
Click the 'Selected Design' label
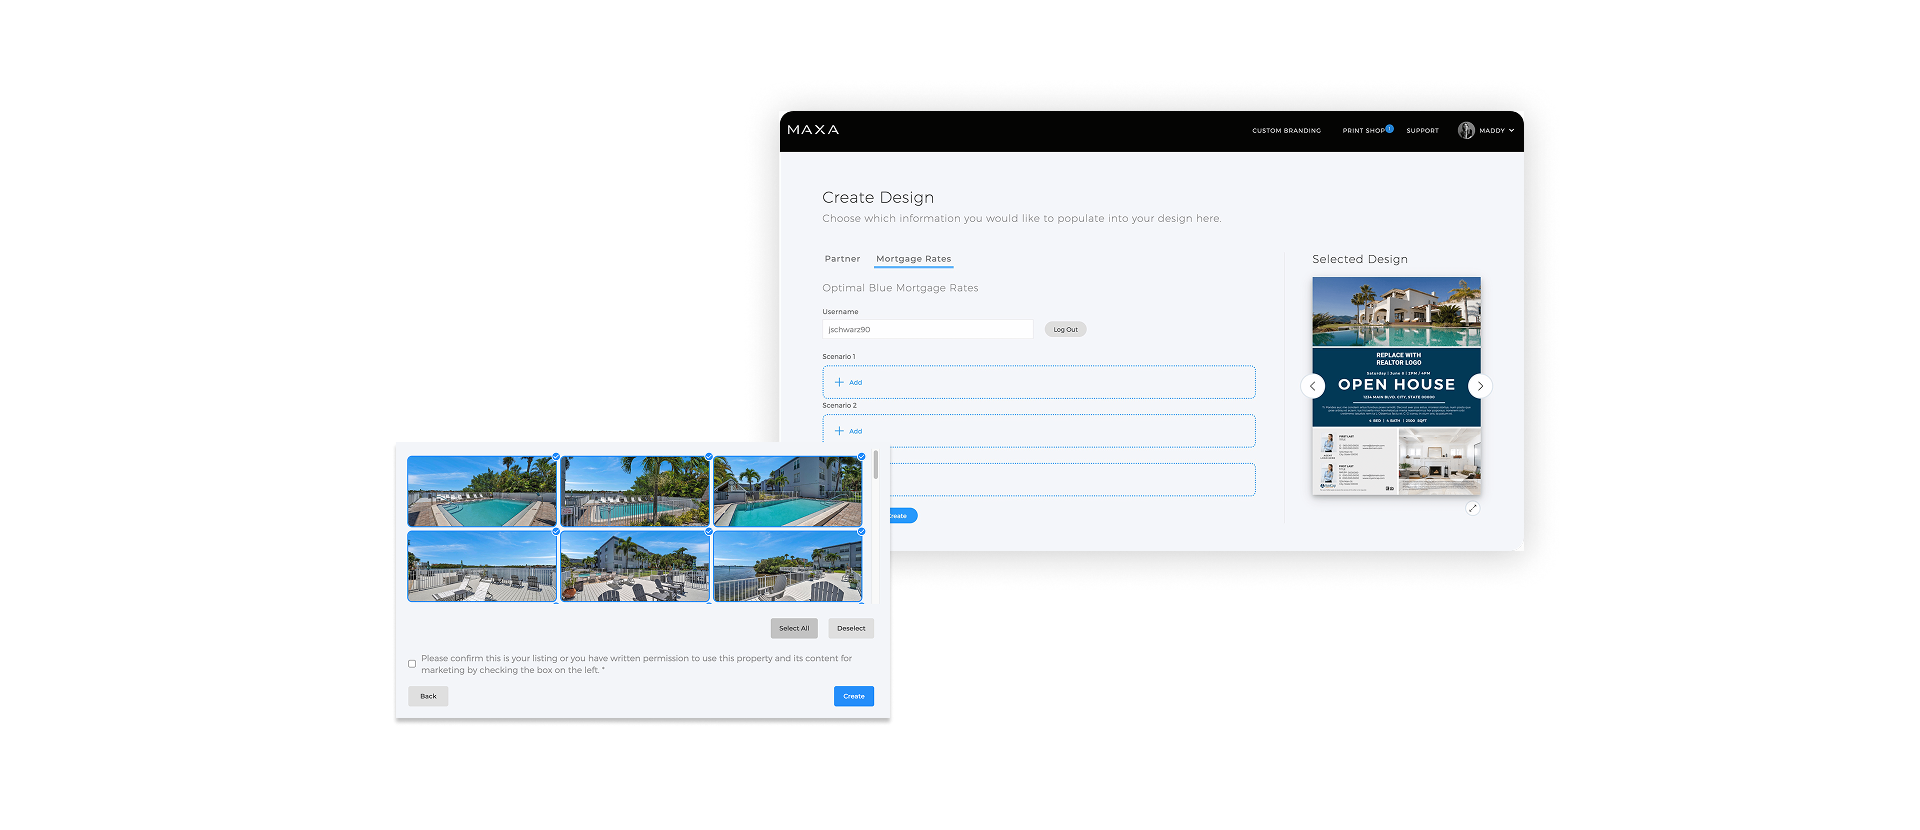click(1360, 259)
